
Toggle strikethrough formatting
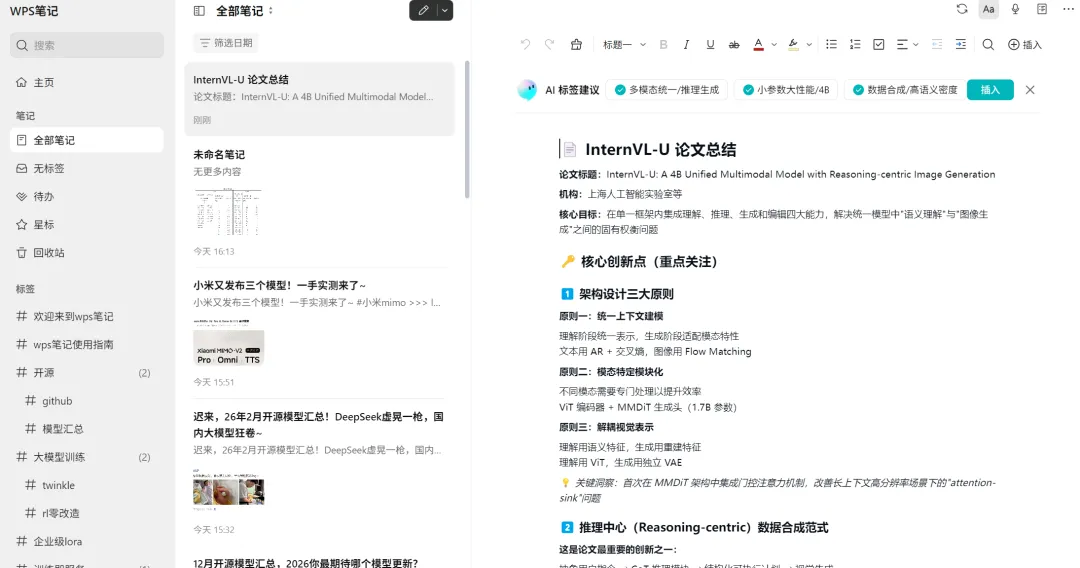pos(734,45)
